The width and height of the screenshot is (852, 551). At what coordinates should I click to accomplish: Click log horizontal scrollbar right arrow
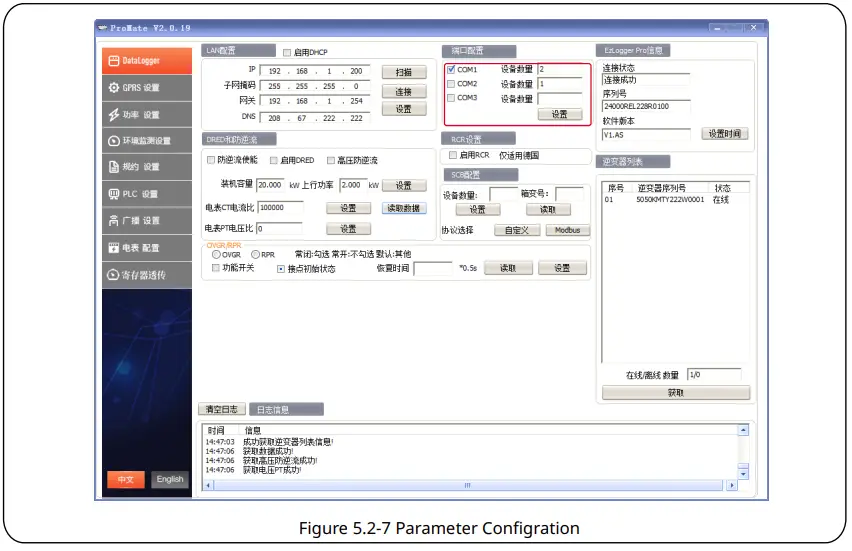coord(732,485)
